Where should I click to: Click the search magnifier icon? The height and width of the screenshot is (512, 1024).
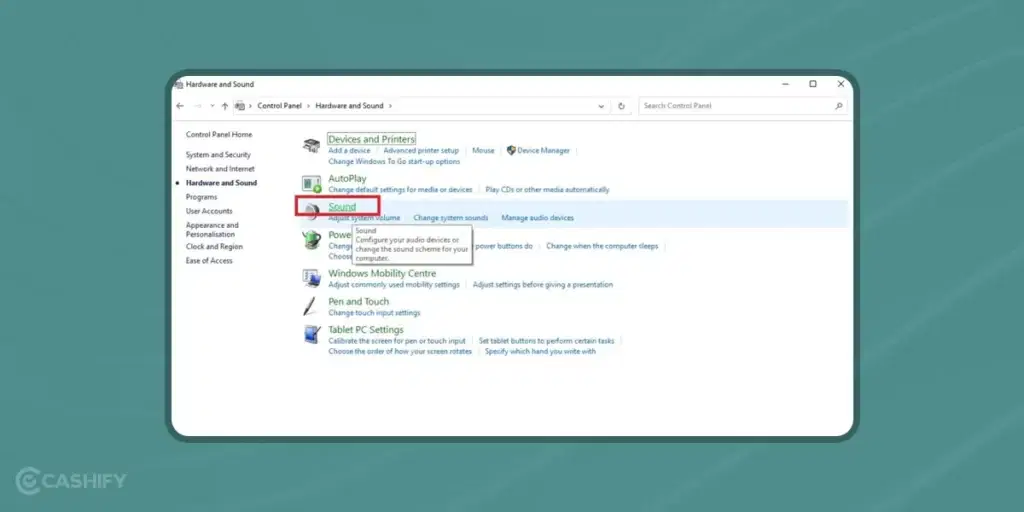pyautogui.click(x=839, y=106)
